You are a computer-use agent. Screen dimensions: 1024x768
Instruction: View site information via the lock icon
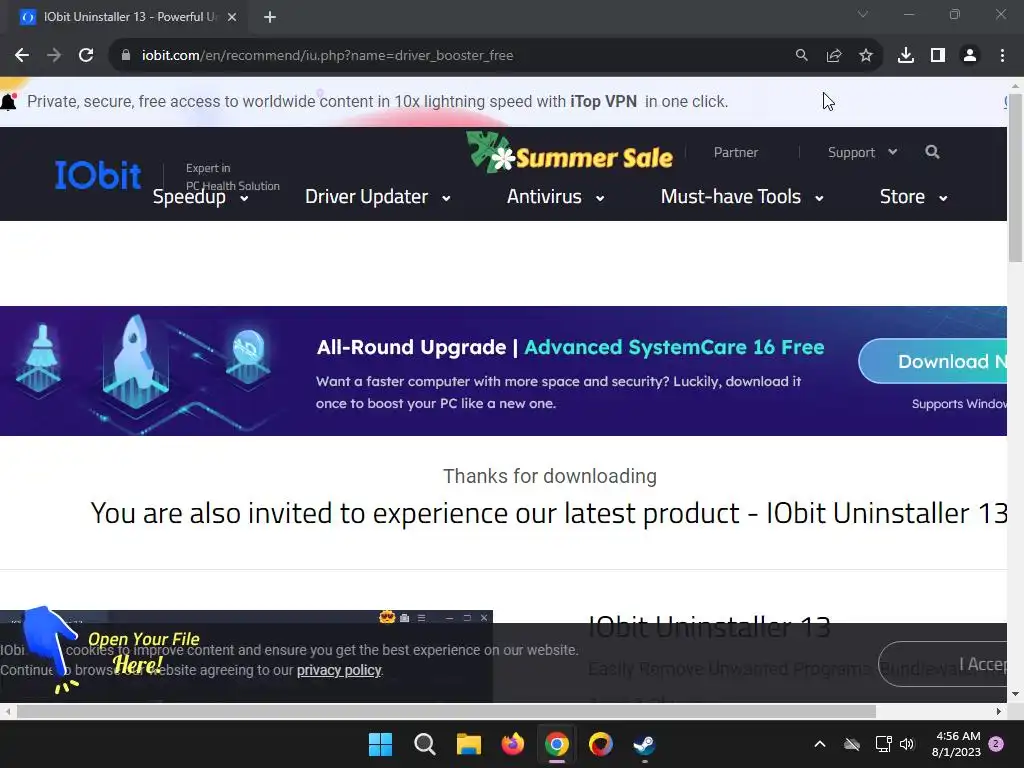[x=126, y=56]
